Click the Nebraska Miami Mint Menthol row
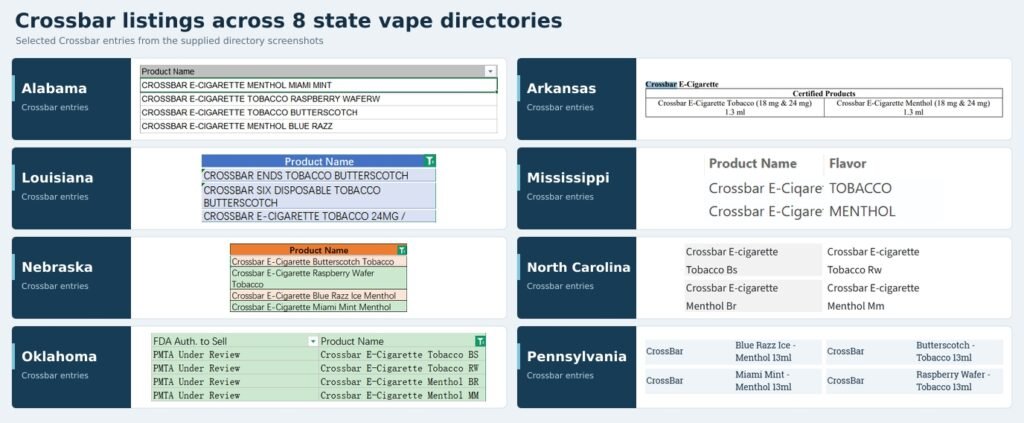The height and width of the screenshot is (423, 1024). 319,307
